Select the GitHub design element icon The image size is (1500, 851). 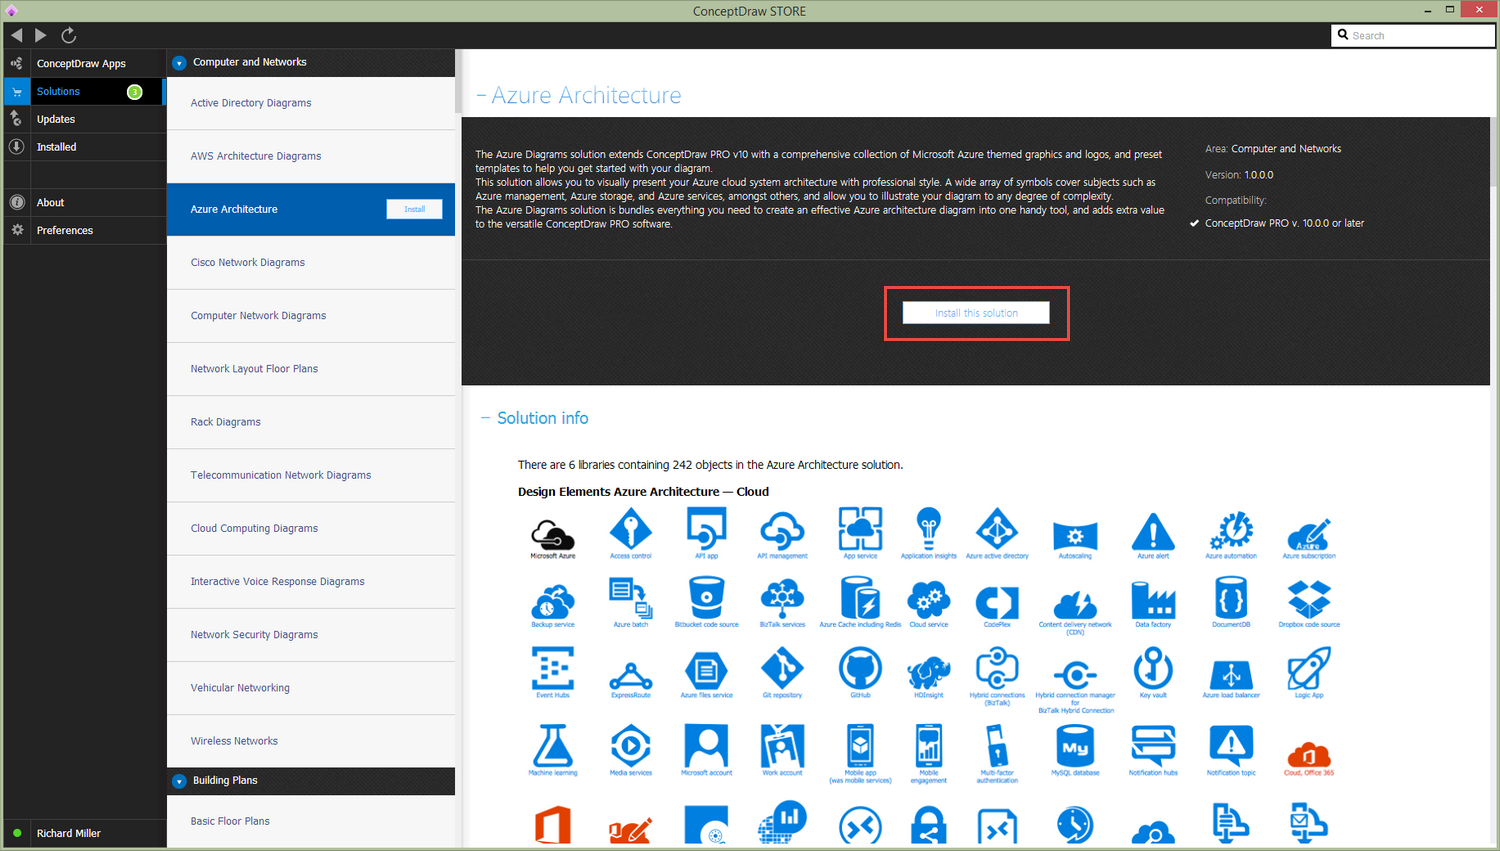coord(859,668)
